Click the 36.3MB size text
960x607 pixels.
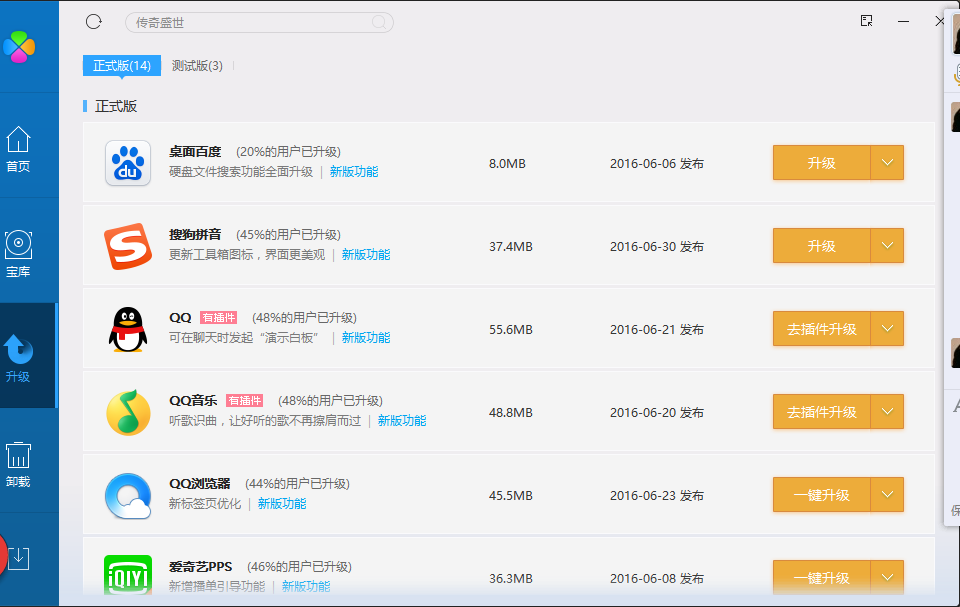click(x=511, y=578)
